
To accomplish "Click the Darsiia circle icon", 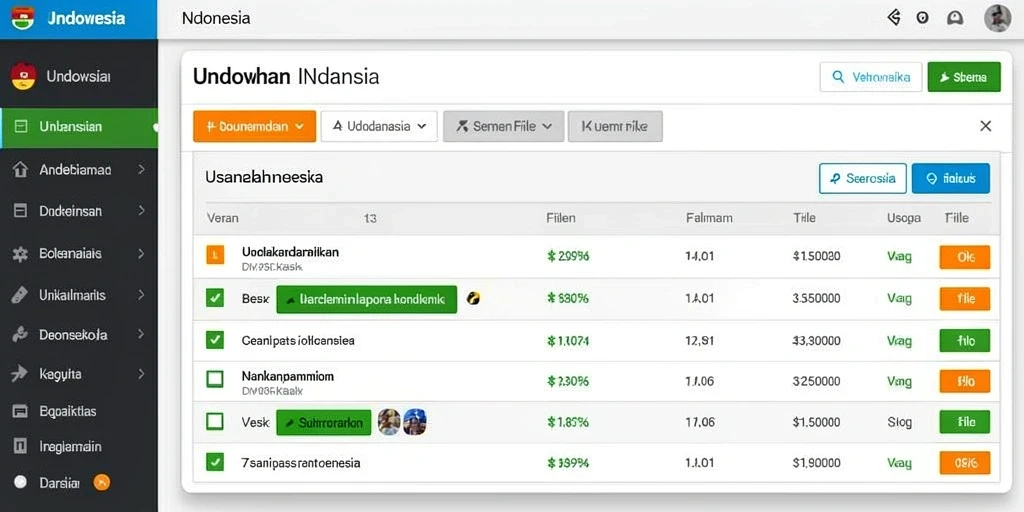I will 20,483.
